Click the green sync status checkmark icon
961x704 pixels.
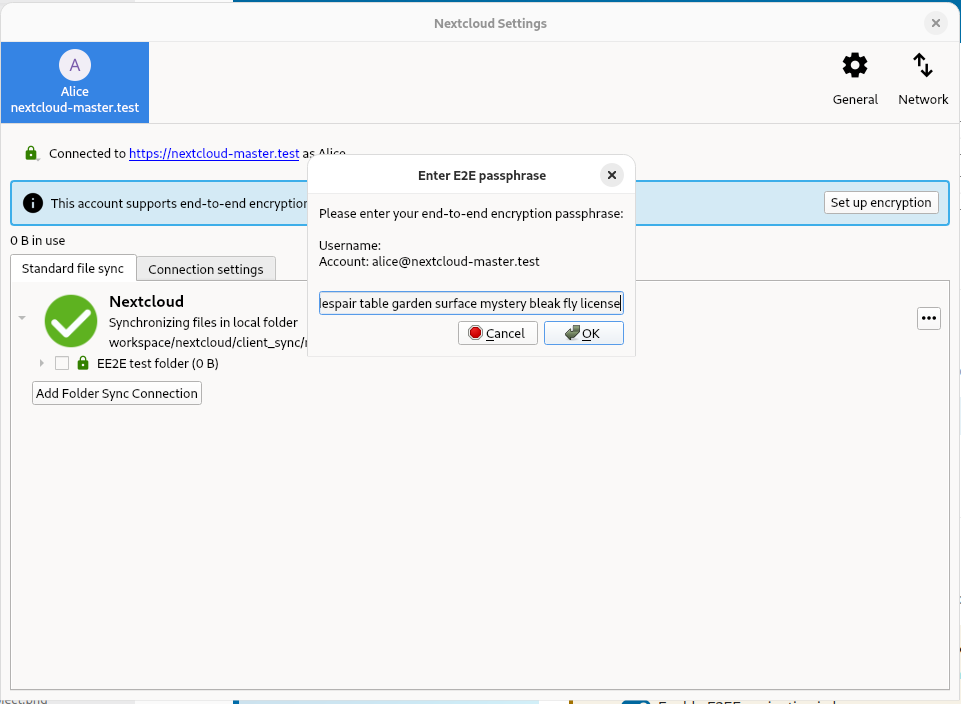(x=71, y=320)
